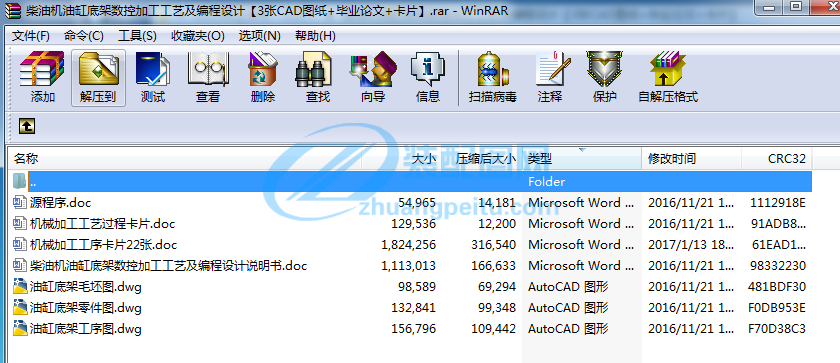Click the AutoCAD icon of 油缸底架工序图.dwg

tap(20, 328)
